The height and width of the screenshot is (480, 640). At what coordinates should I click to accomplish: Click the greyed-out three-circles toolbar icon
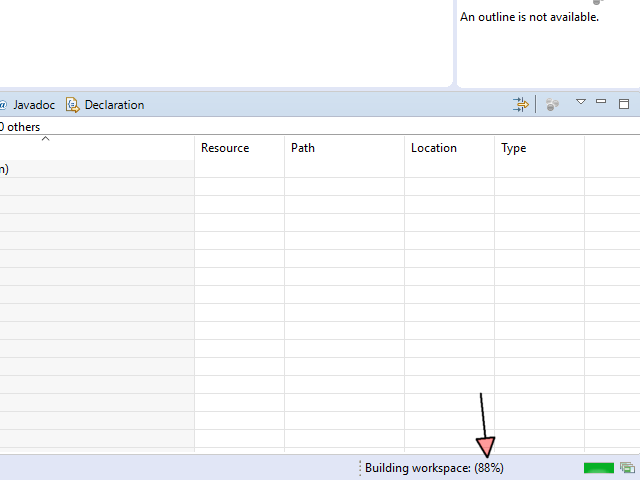pos(552,104)
